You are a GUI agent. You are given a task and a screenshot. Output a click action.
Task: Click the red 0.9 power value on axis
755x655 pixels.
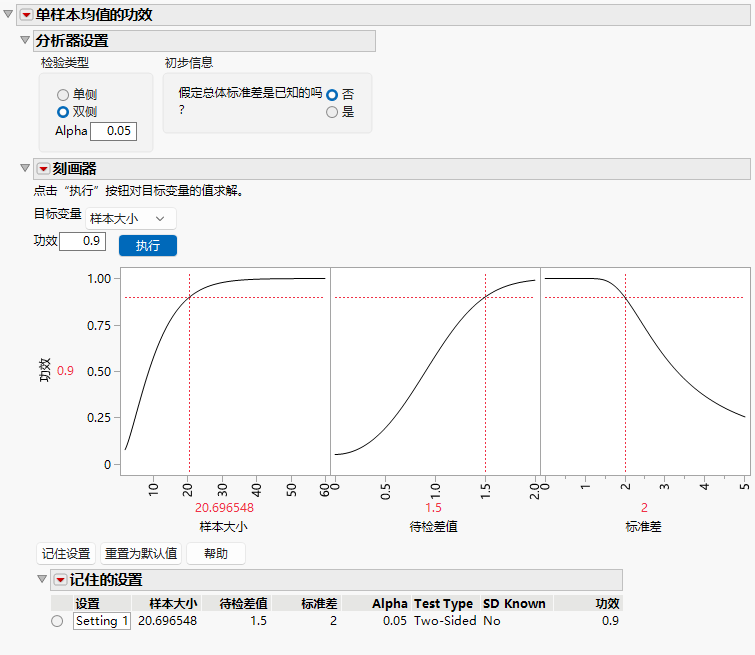[65, 371]
